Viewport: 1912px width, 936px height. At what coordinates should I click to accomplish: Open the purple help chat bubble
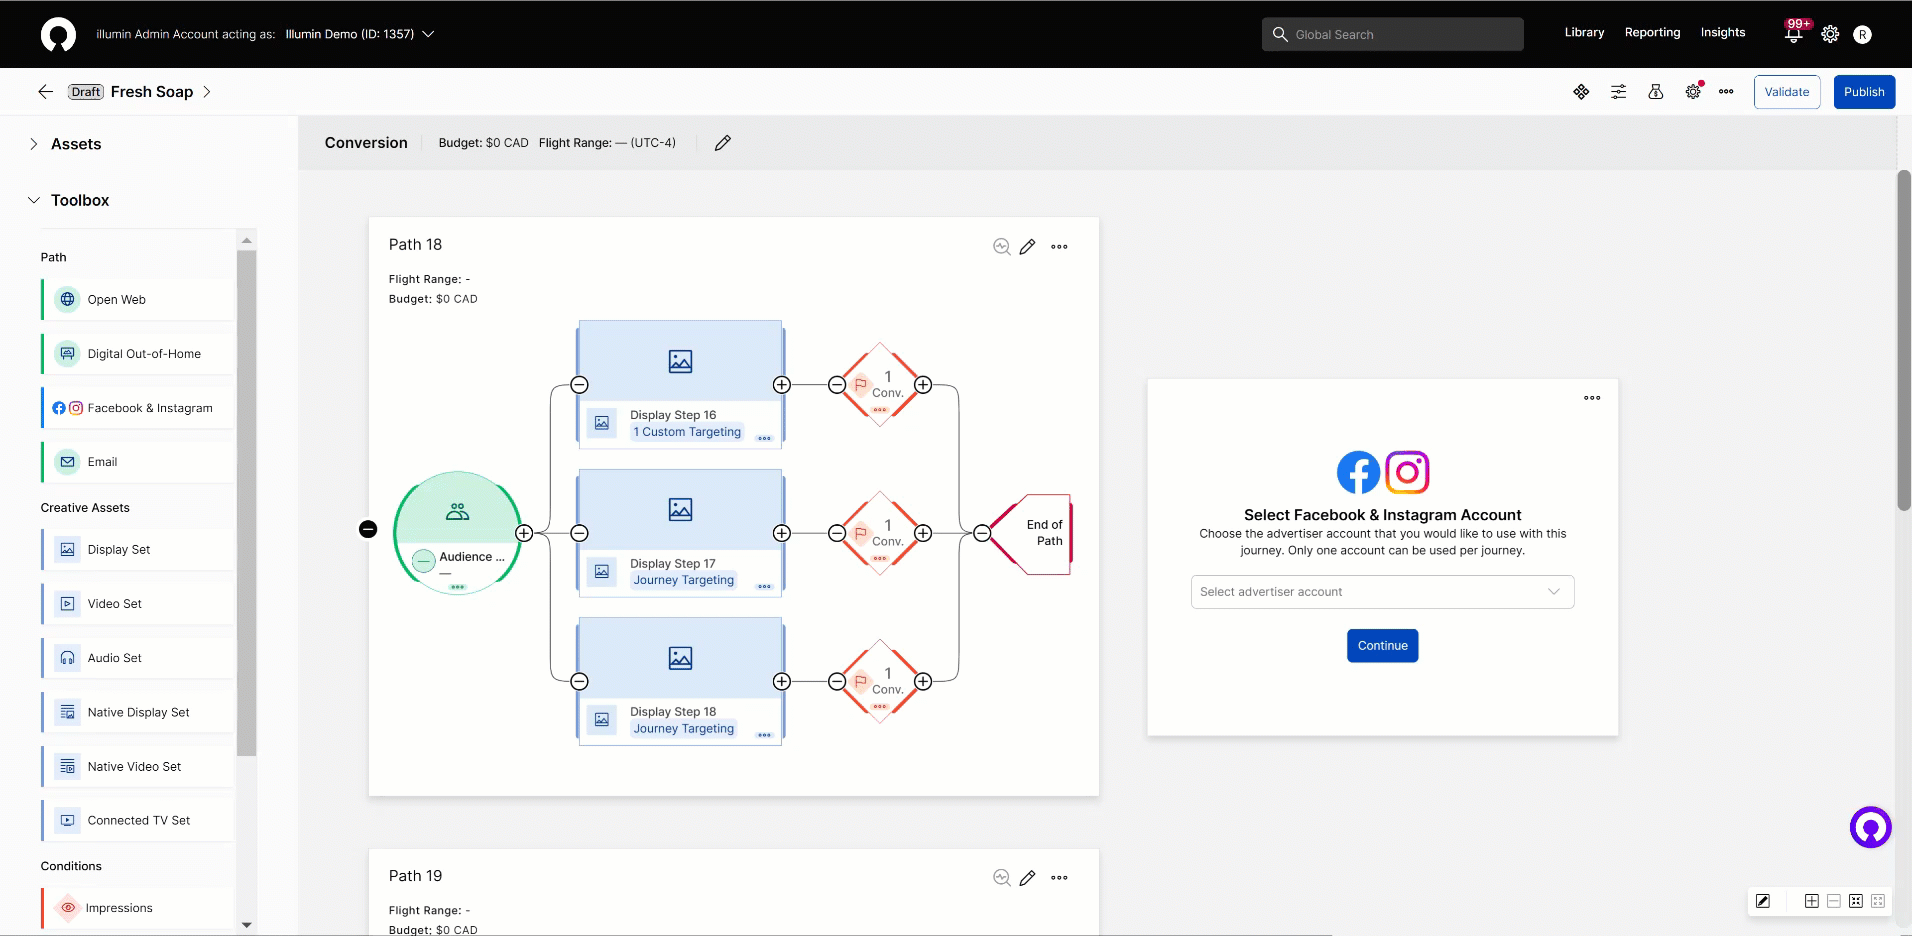[1870, 827]
